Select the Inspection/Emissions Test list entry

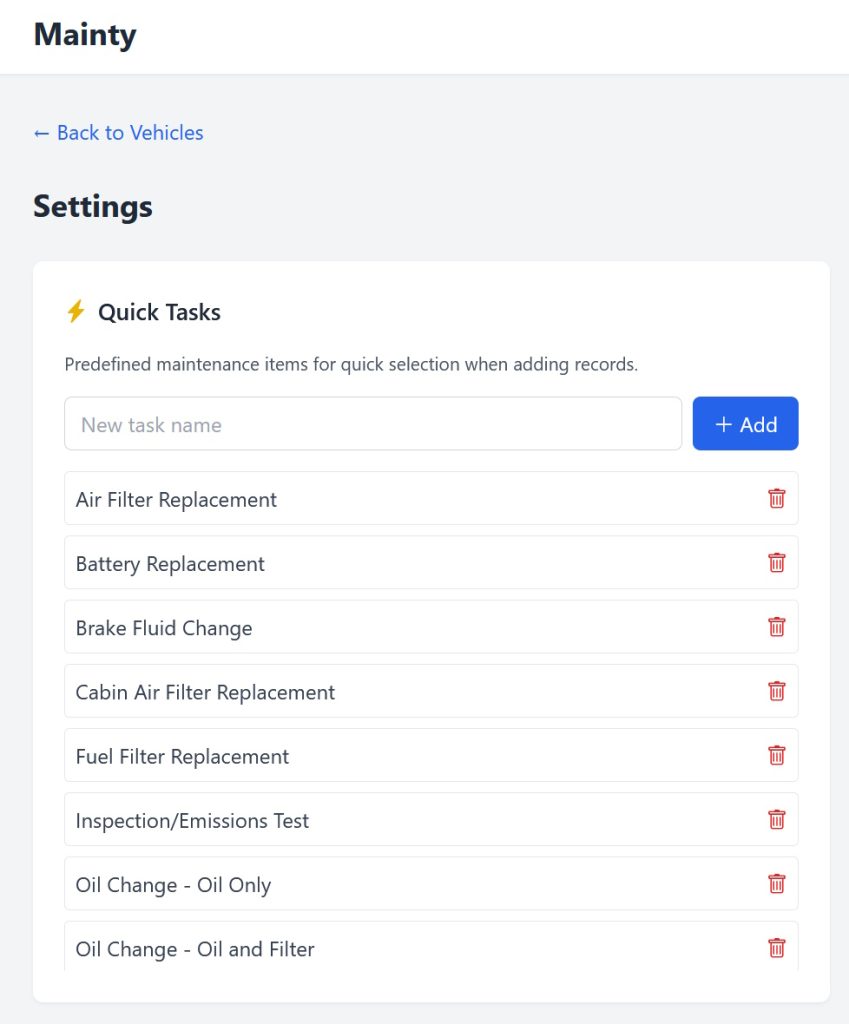pyautogui.click(x=300, y=819)
